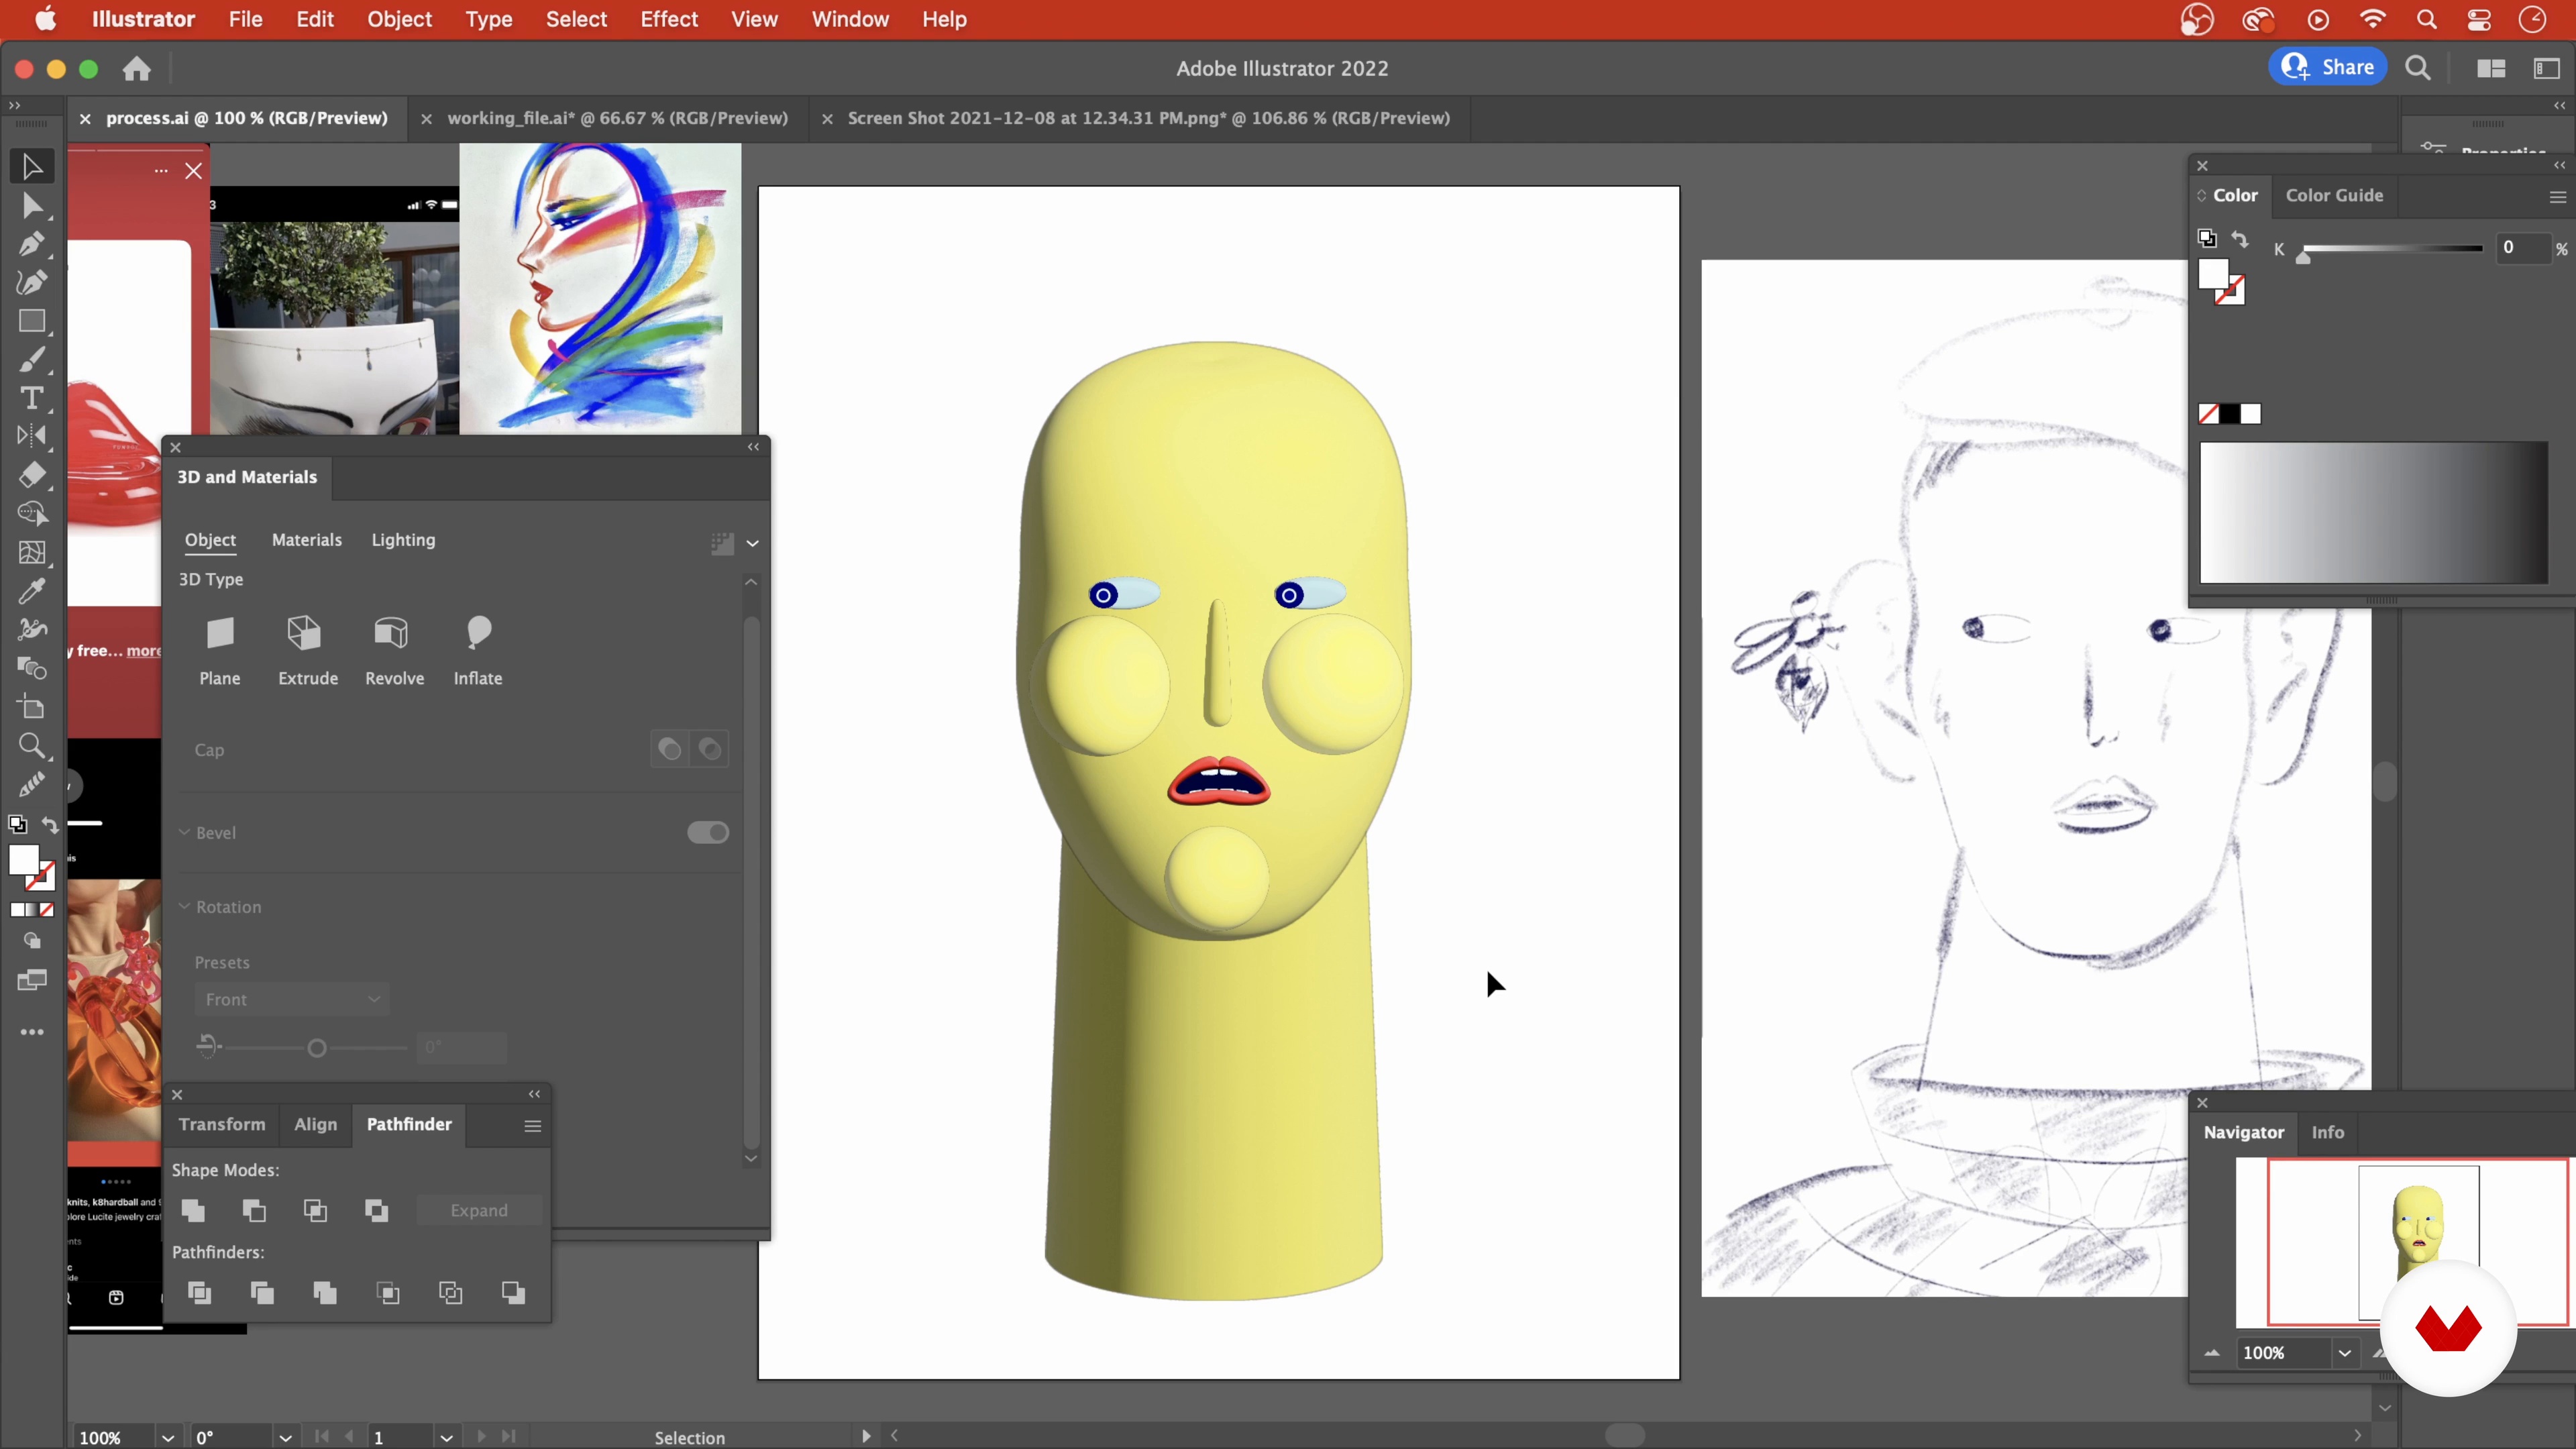Open the Navigator zoom percentage dropdown
This screenshot has width=2576, height=1449.
2343,1353
